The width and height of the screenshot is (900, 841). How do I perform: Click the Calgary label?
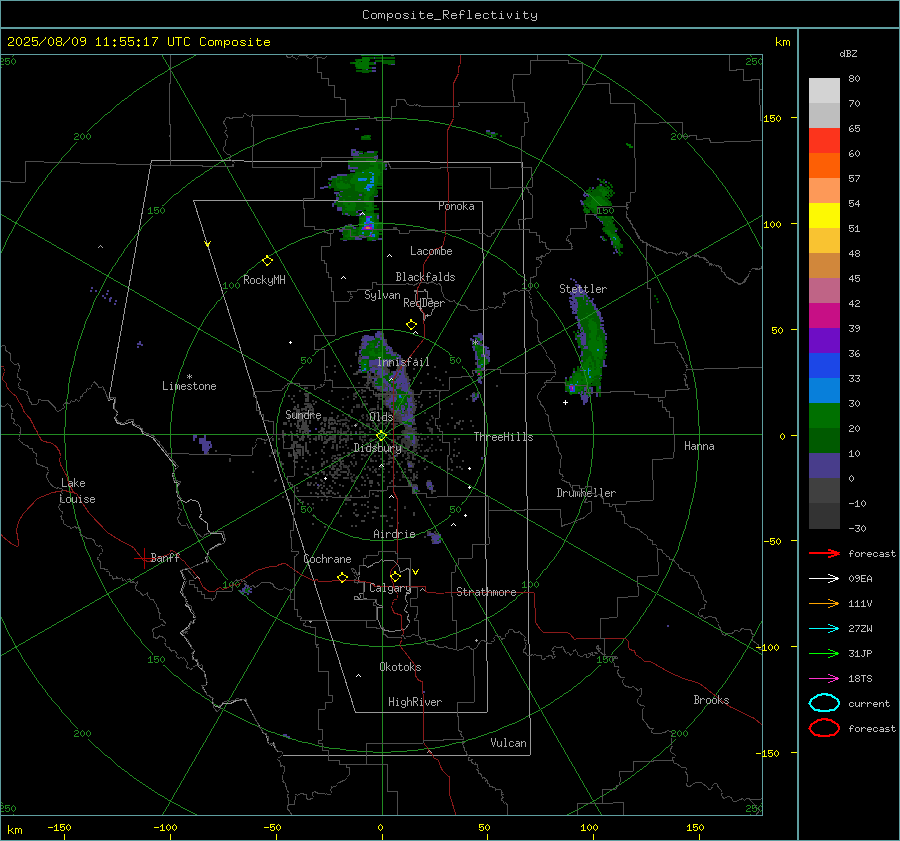click(x=390, y=588)
